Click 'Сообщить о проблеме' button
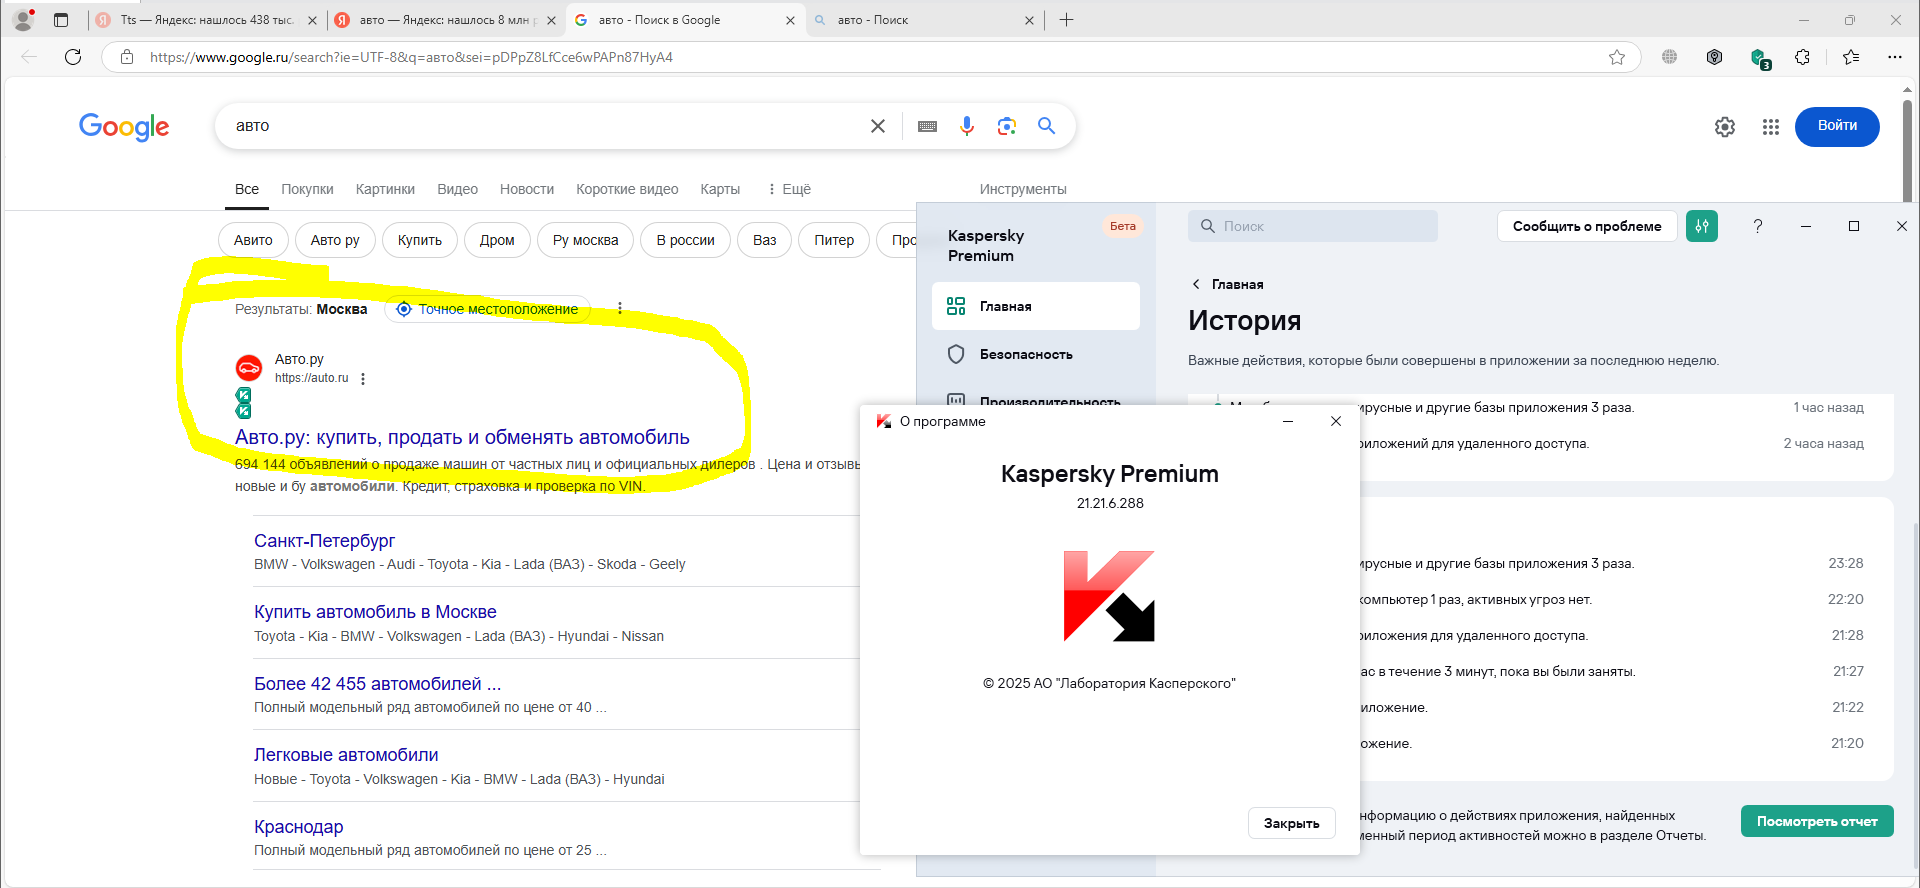The image size is (1920, 888). pos(1587,226)
